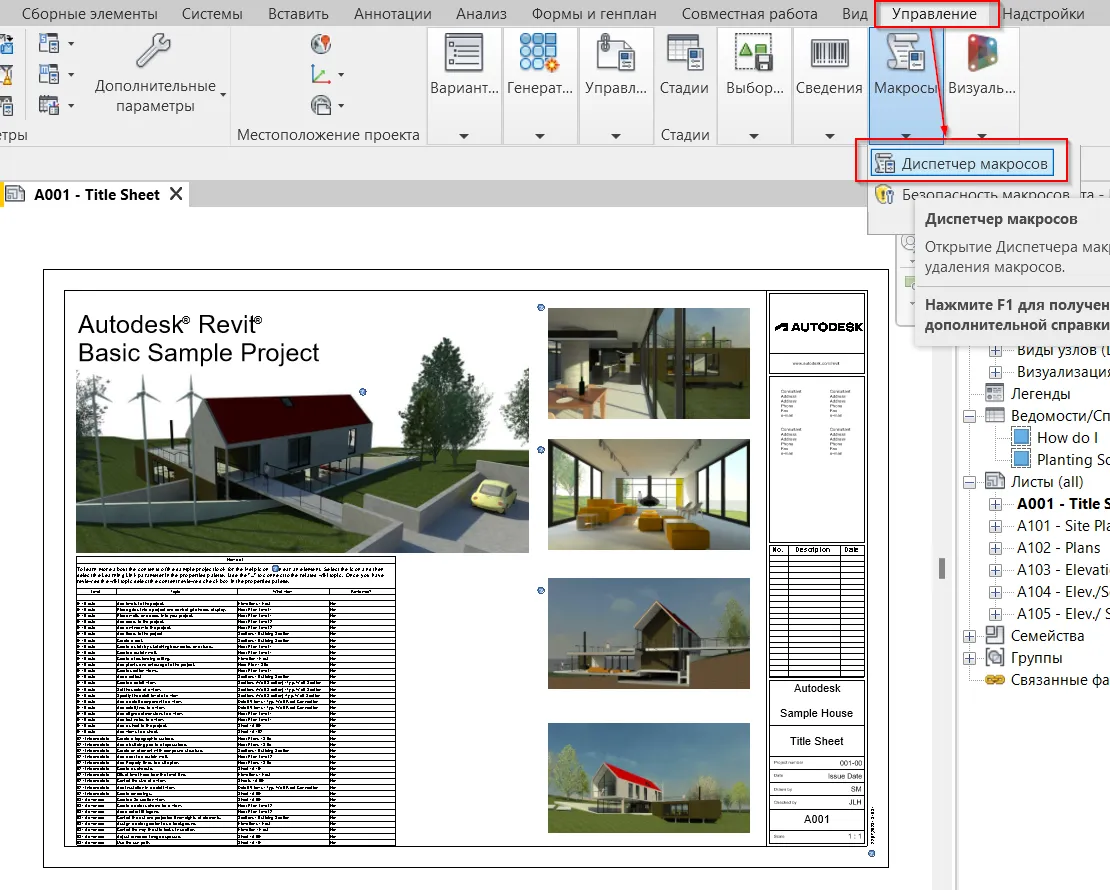The image size is (1110, 890).
Task: Click the Связанные файлы link icon
Action: pyautogui.click(x=995, y=680)
